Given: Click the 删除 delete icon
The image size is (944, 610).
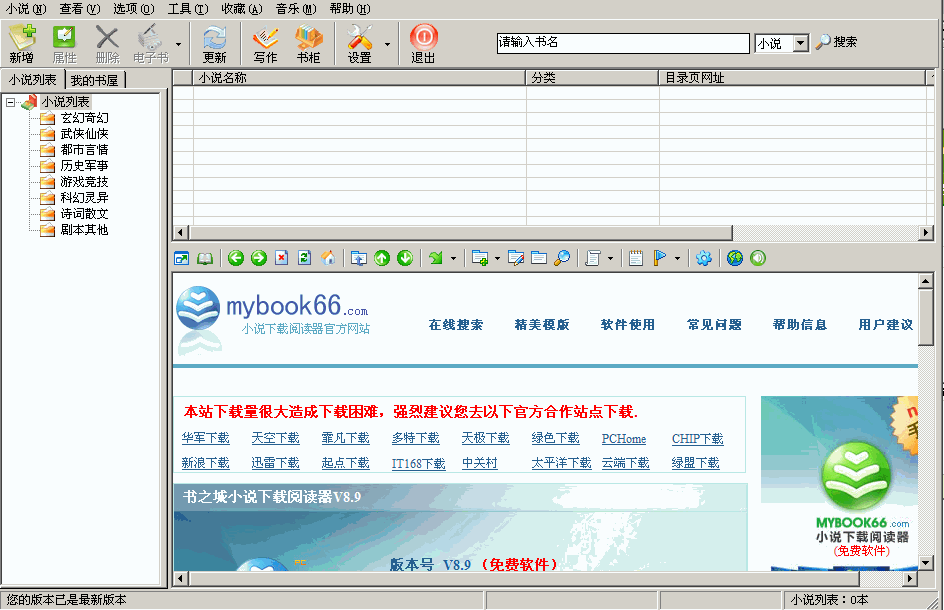Looking at the screenshot, I should pyautogui.click(x=107, y=44).
